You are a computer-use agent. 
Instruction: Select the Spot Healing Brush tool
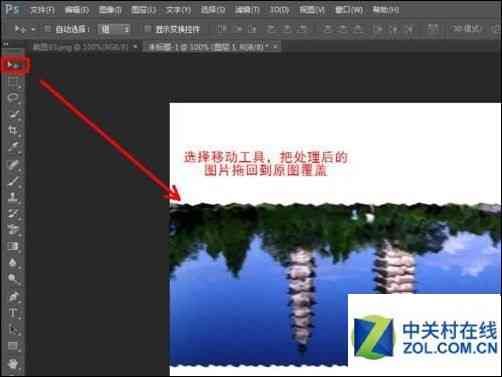(13, 165)
